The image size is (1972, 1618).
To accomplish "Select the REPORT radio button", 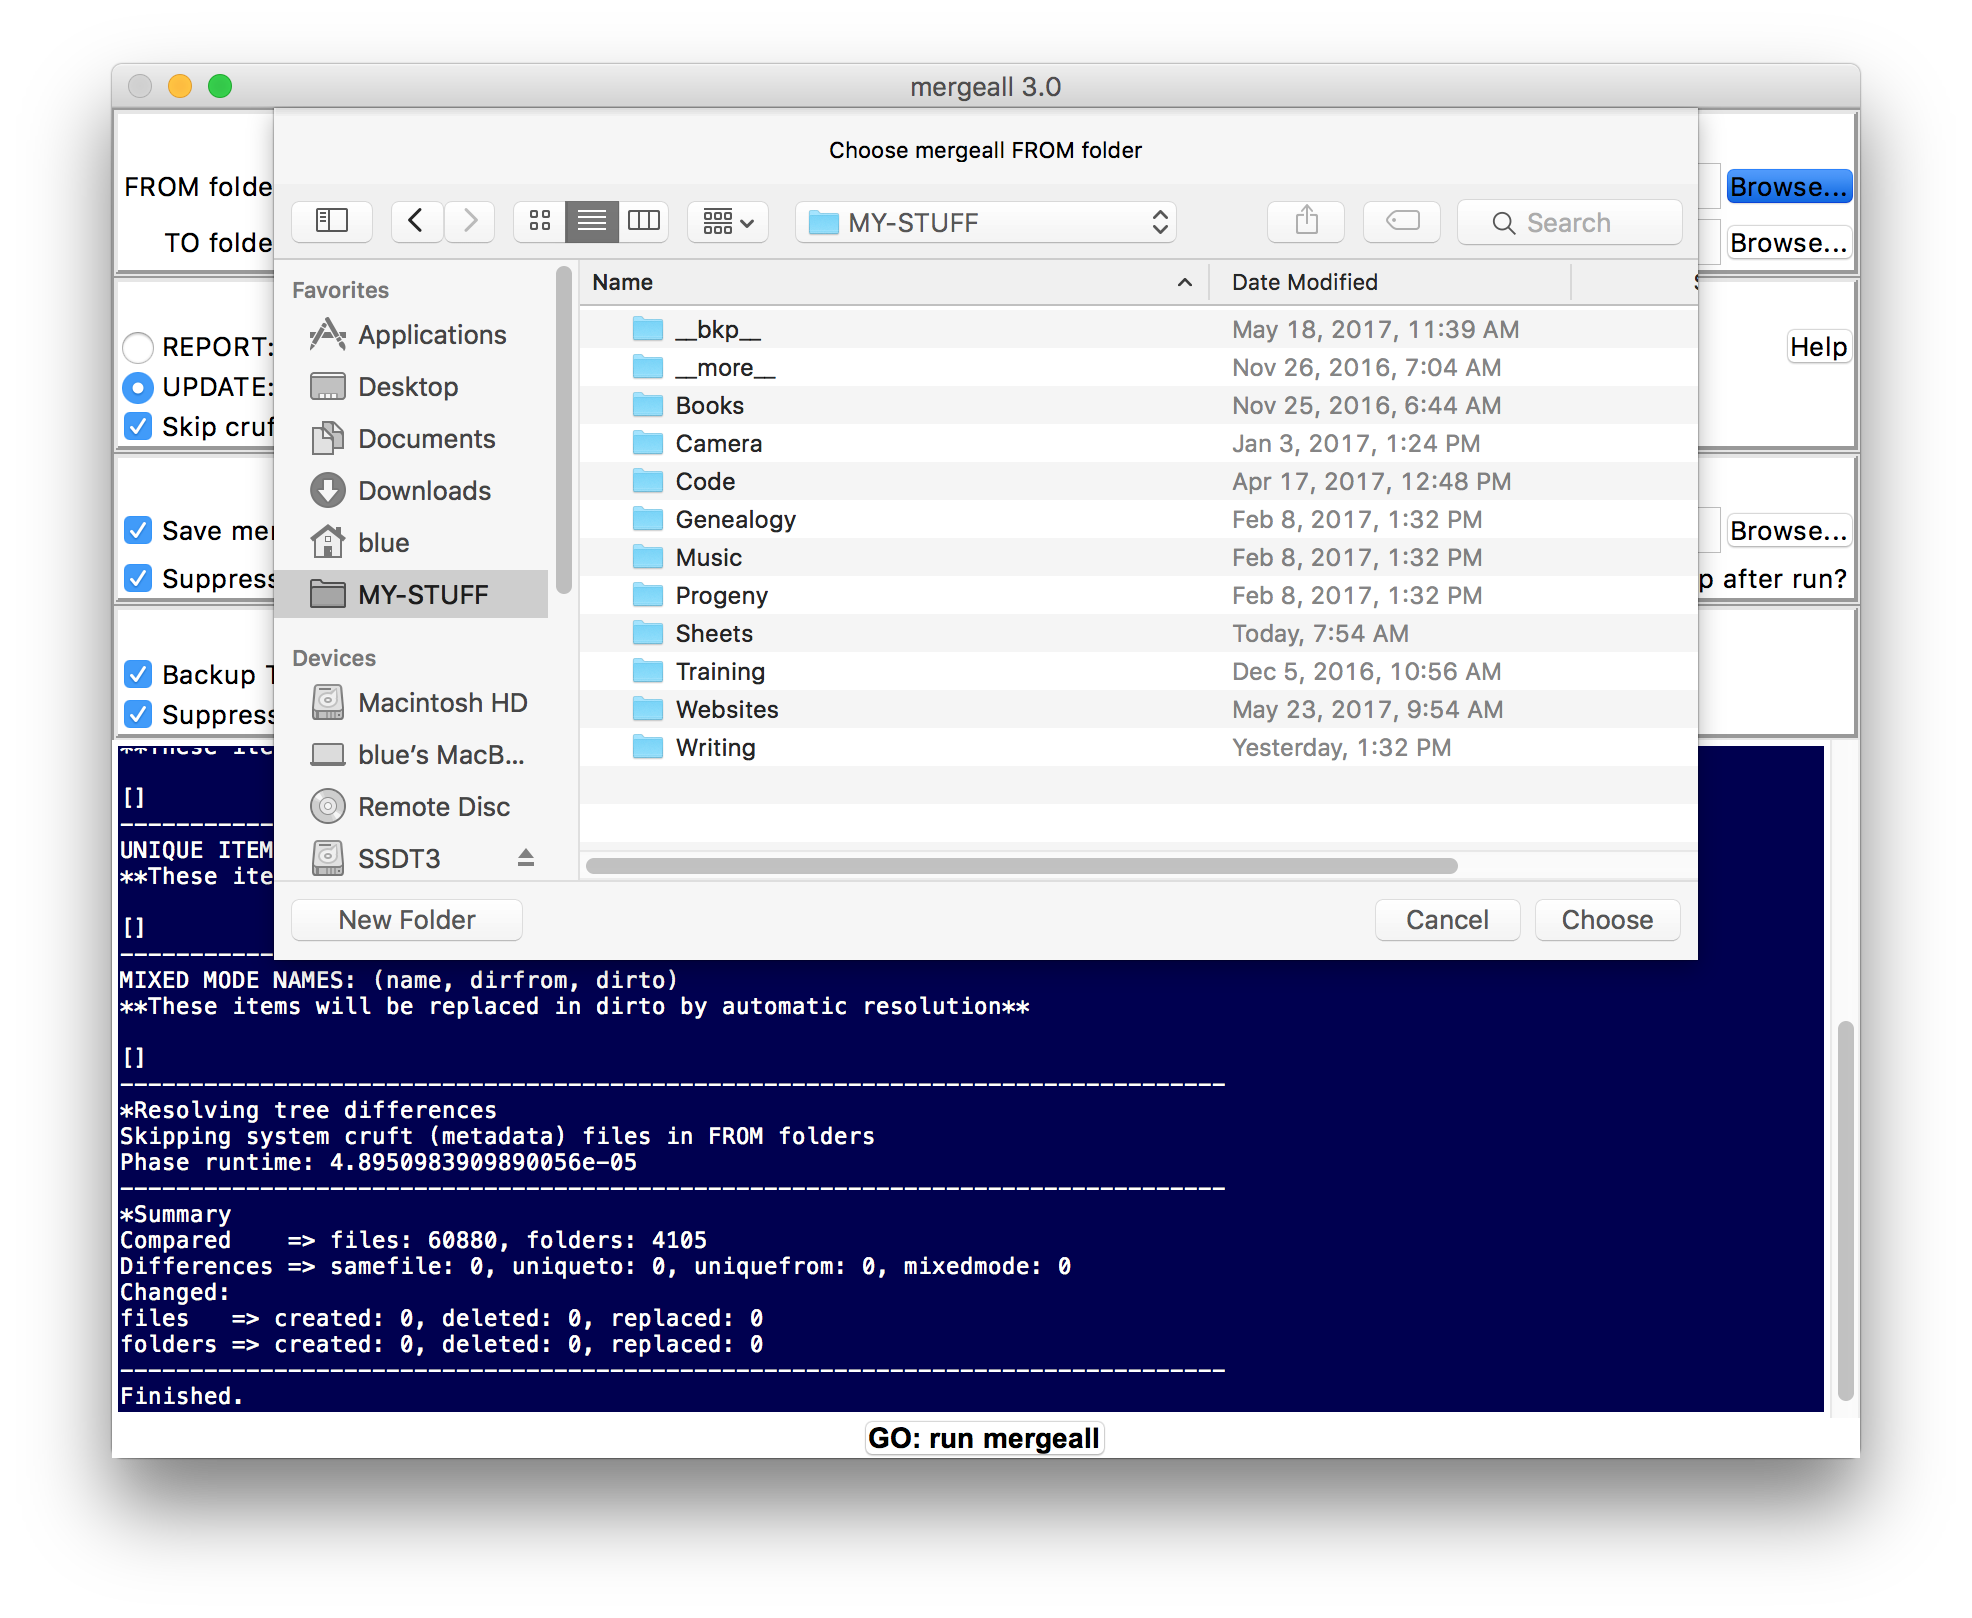I will (138, 347).
